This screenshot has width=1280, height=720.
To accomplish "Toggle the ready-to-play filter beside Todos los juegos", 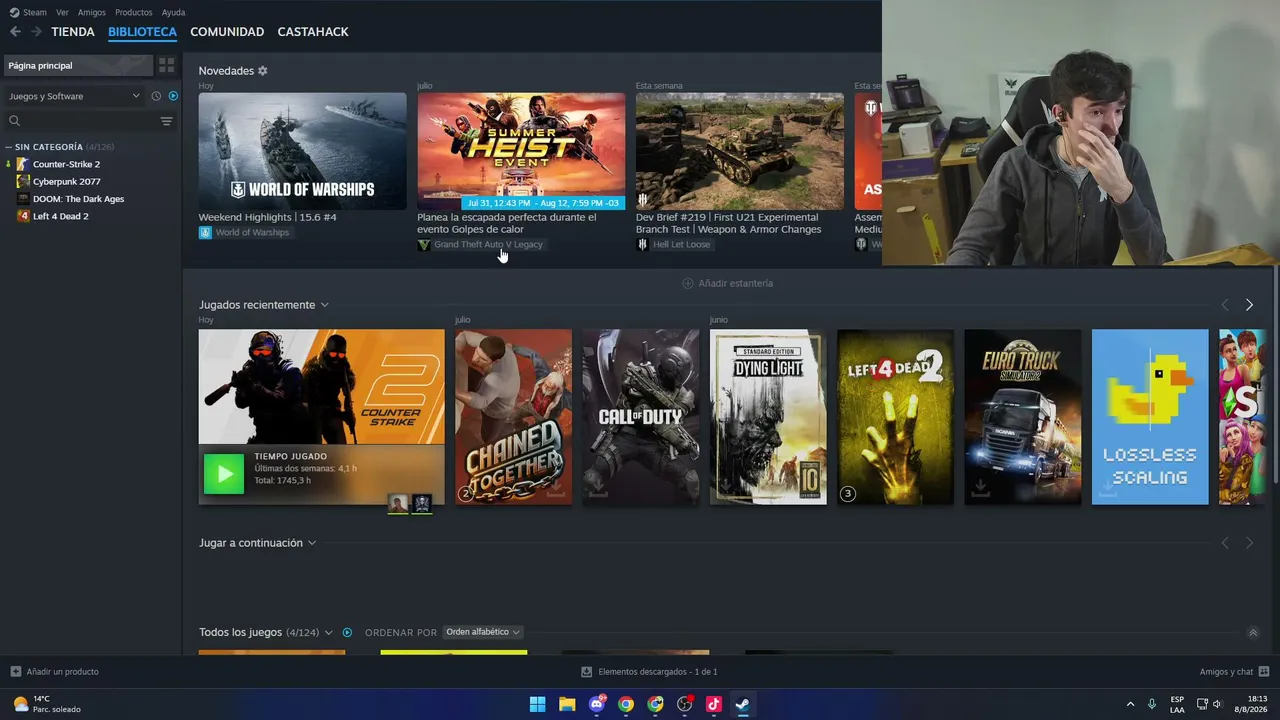I will 347,633.
